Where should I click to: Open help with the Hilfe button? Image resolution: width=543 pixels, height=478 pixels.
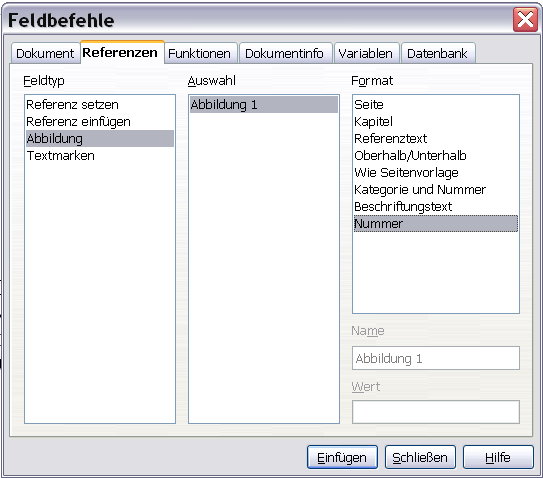coord(498,457)
